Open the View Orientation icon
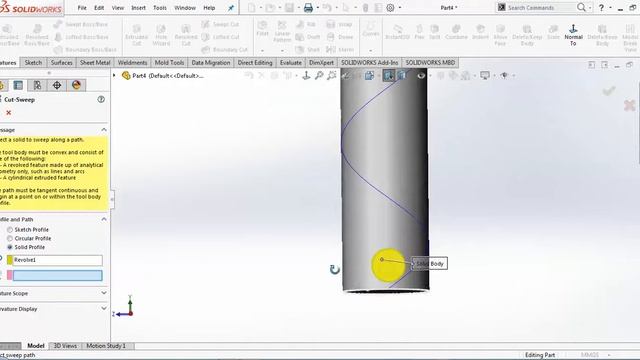 369,75
